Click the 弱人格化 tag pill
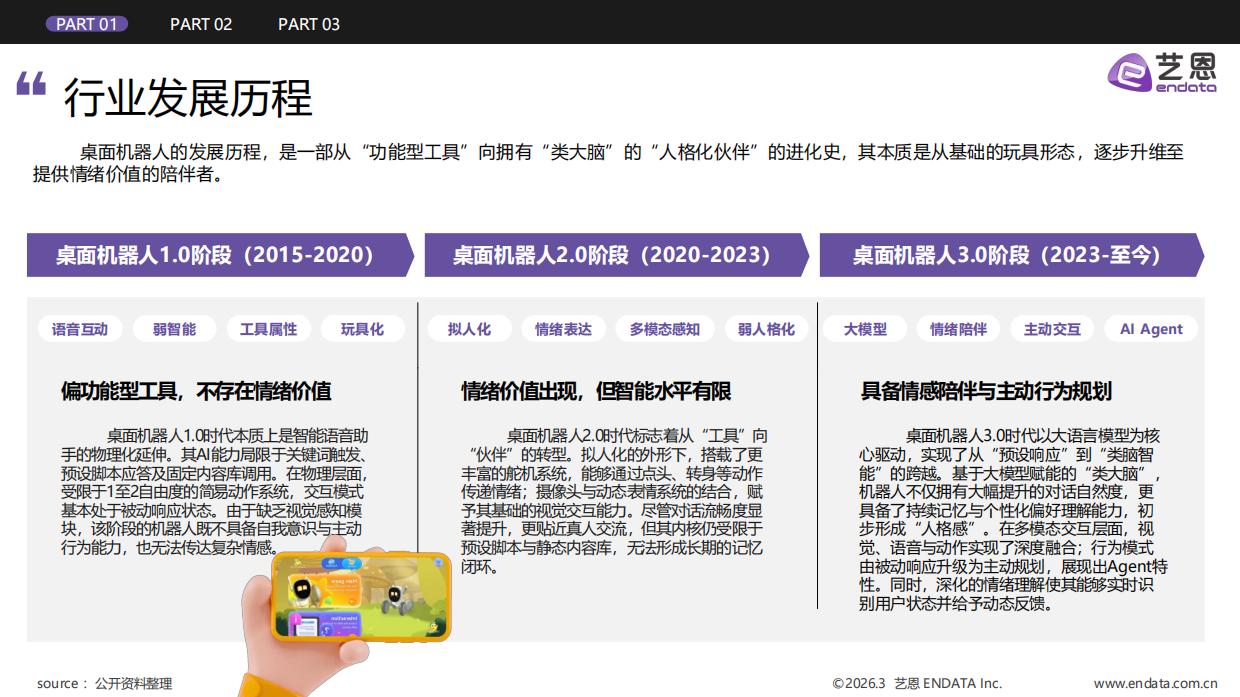 [766, 328]
